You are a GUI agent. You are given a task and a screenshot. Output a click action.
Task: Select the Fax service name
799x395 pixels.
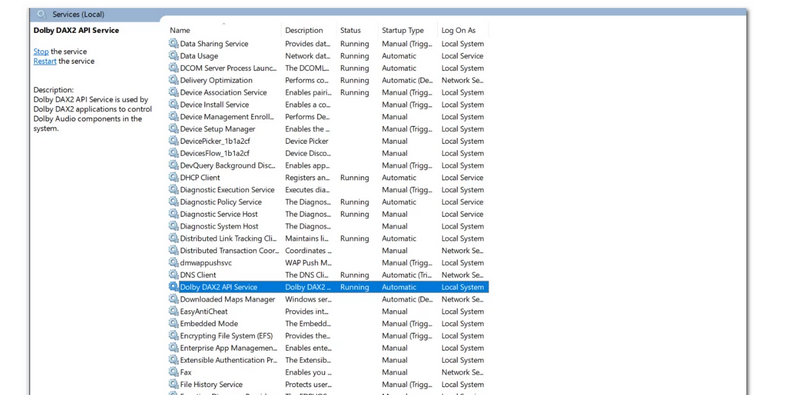pyautogui.click(x=185, y=373)
